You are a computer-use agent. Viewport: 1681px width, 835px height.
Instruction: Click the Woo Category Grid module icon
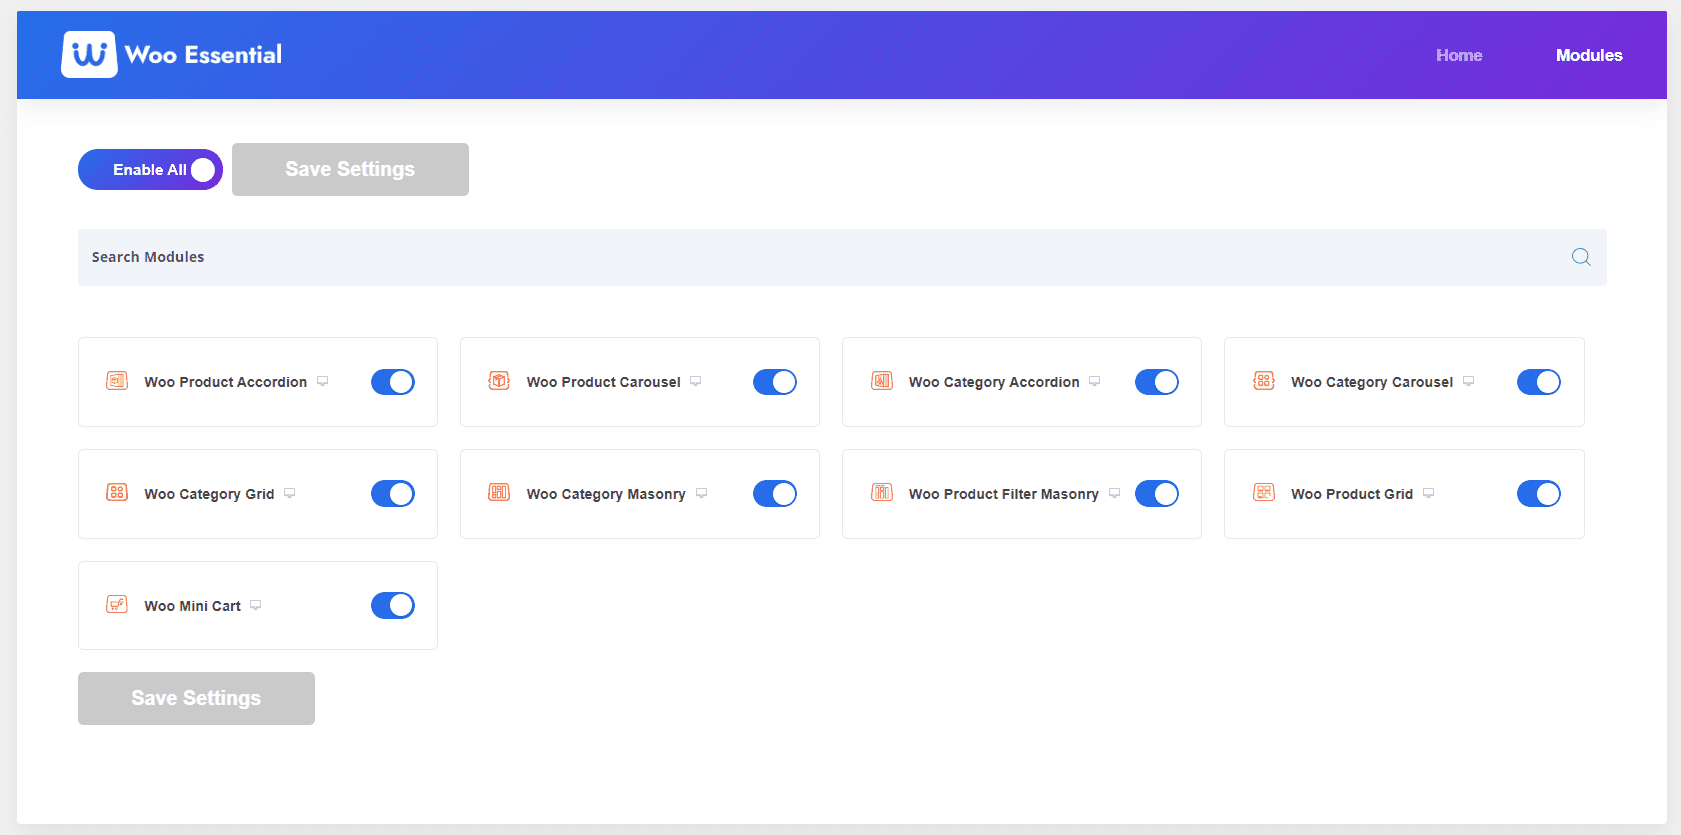[117, 493]
